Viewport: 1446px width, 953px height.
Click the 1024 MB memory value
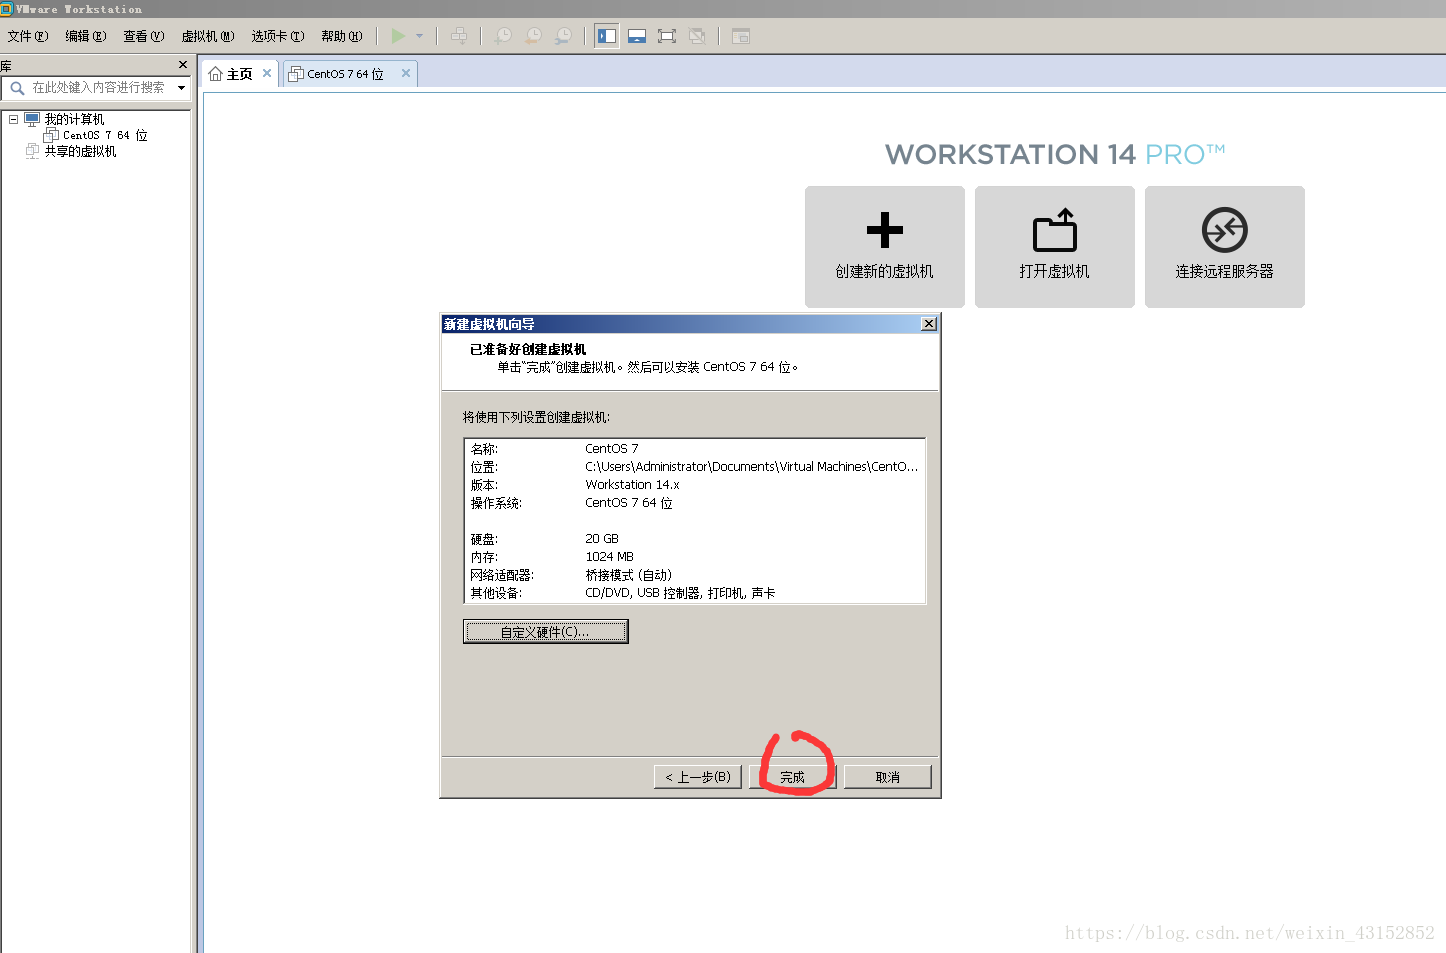pyautogui.click(x=609, y=557)
